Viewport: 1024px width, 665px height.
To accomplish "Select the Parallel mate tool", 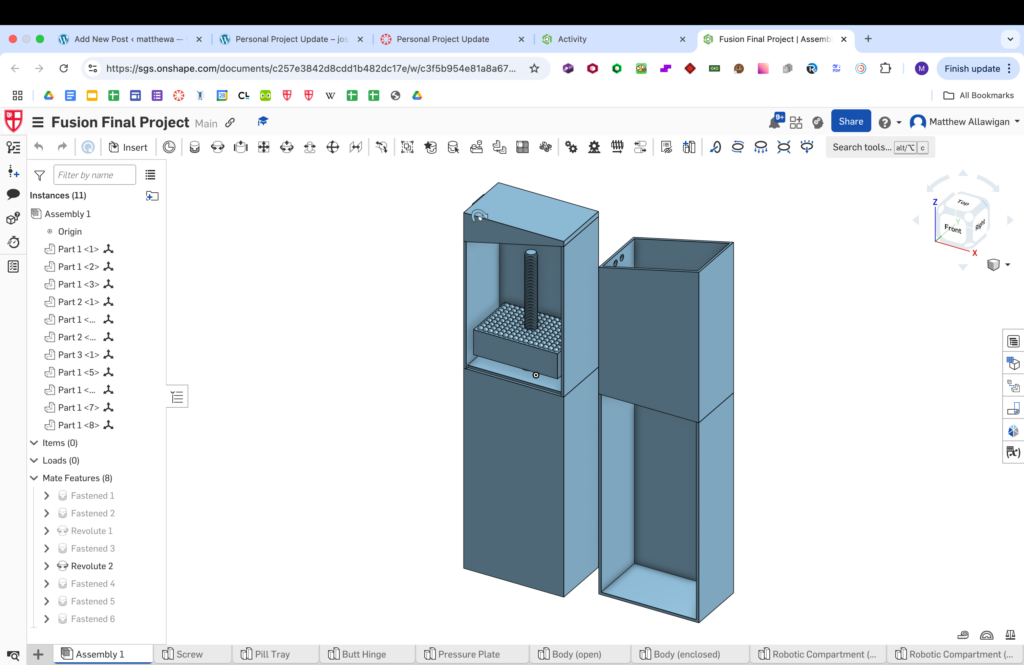I will pos(355,147).
